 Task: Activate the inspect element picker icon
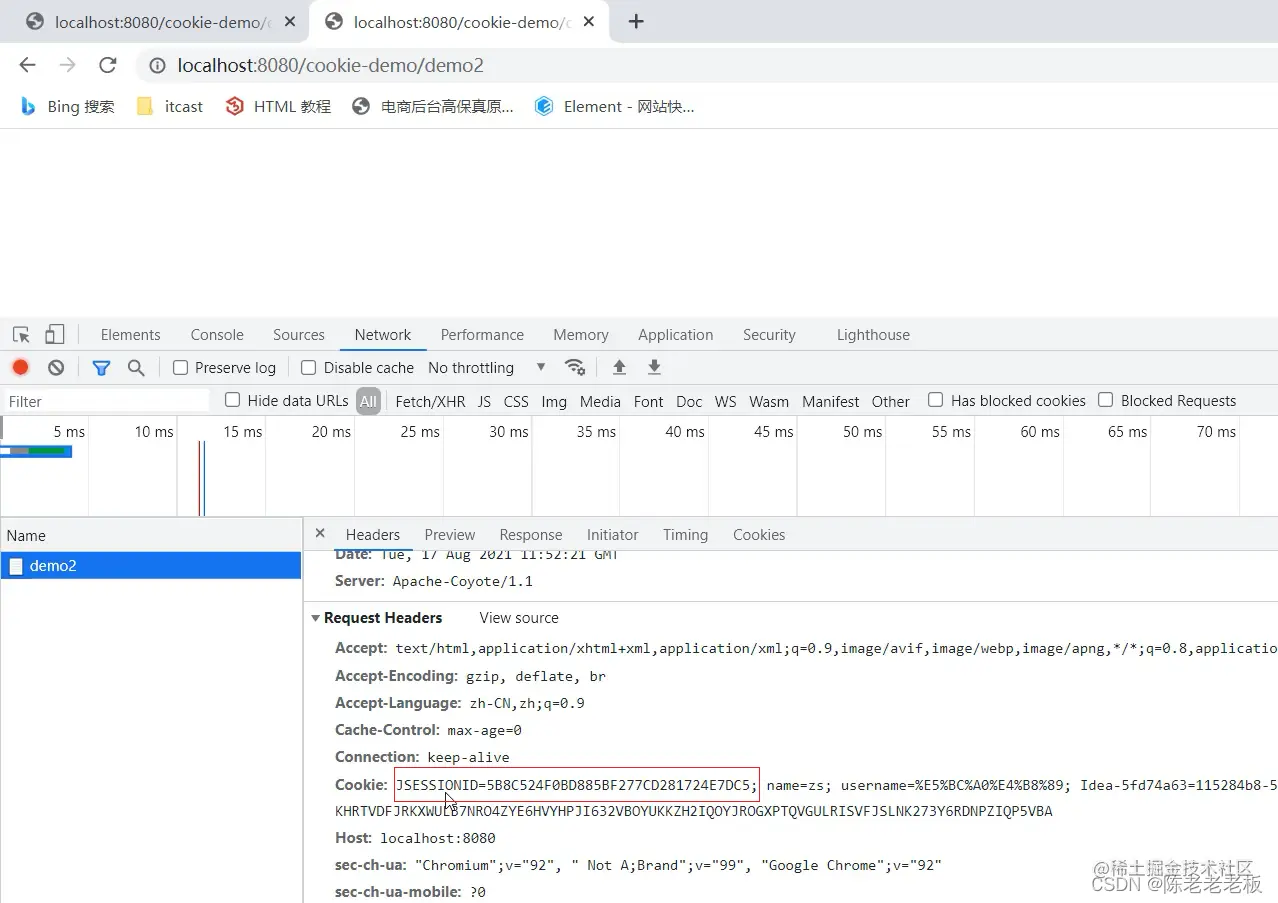pyautogui.click(x=21, y=335)
